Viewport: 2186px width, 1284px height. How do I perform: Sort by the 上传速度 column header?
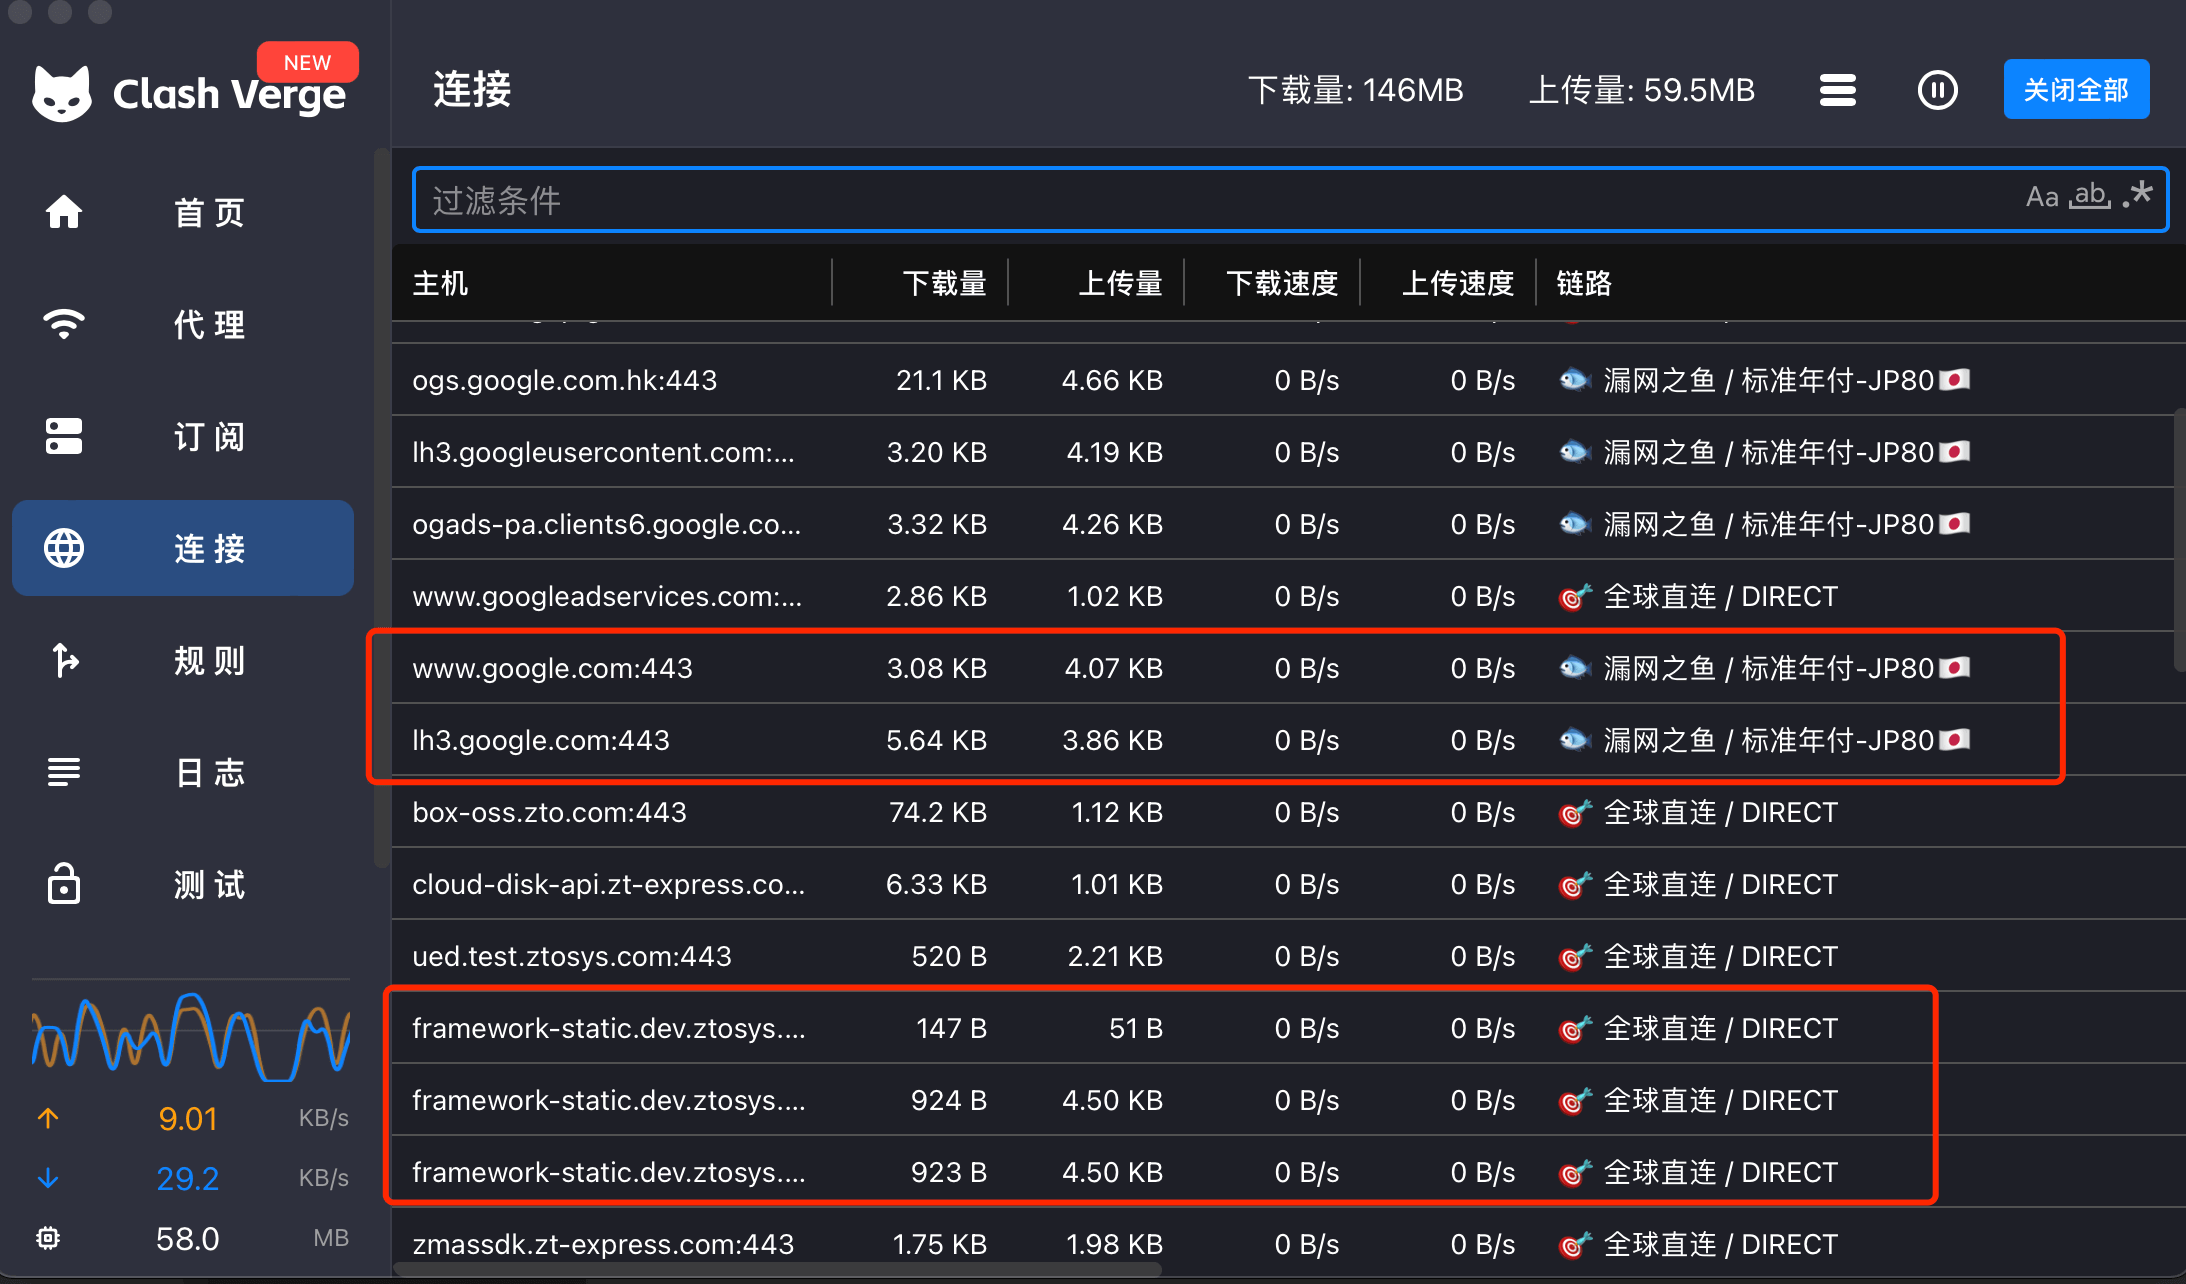click(x=1459, y=283)
